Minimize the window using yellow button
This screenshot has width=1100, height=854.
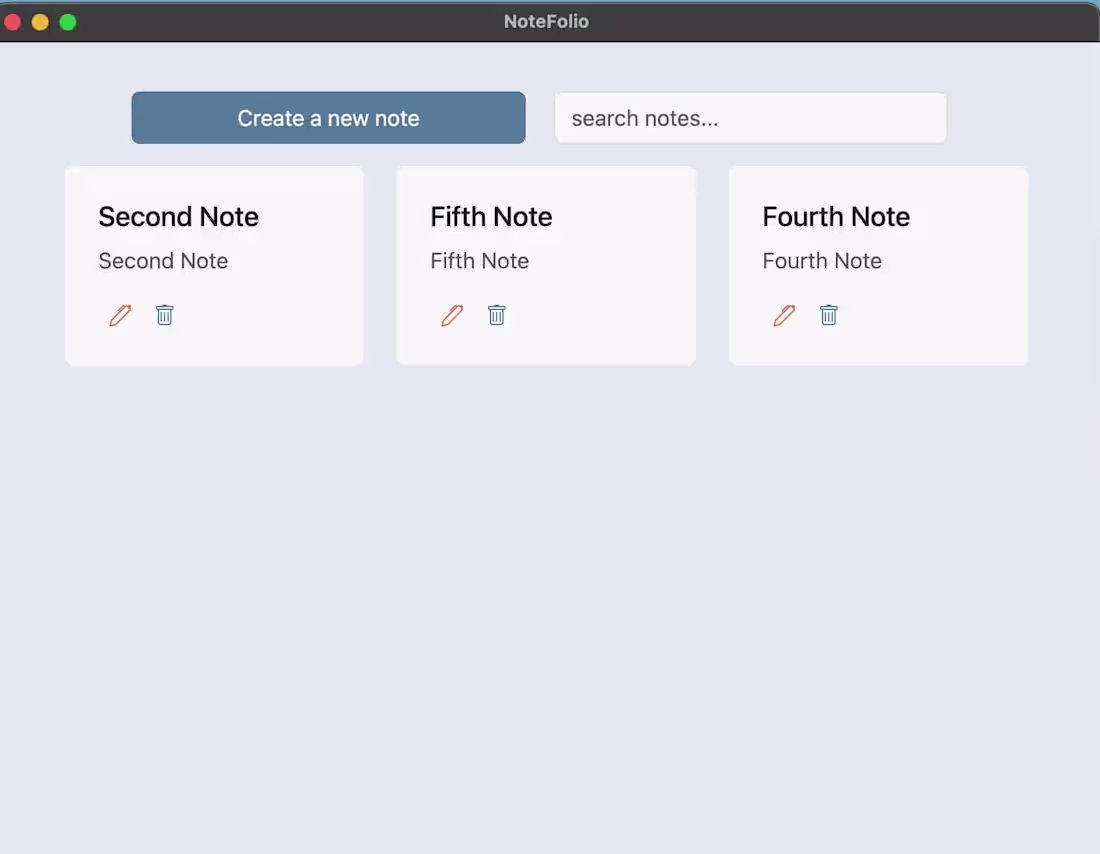coord(40,22)
